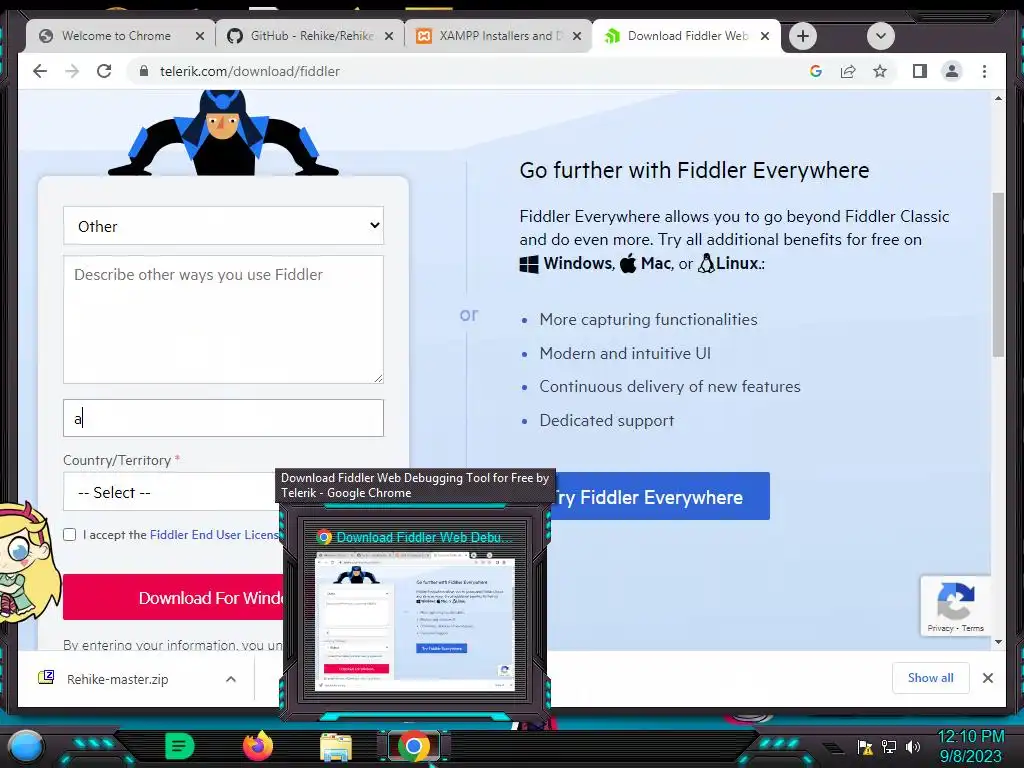The width and height of the screenshot is (1024, 768).
Task: Close the Download Fiddler Web tab
Action: pyautogui.click(x=765, y=36)
